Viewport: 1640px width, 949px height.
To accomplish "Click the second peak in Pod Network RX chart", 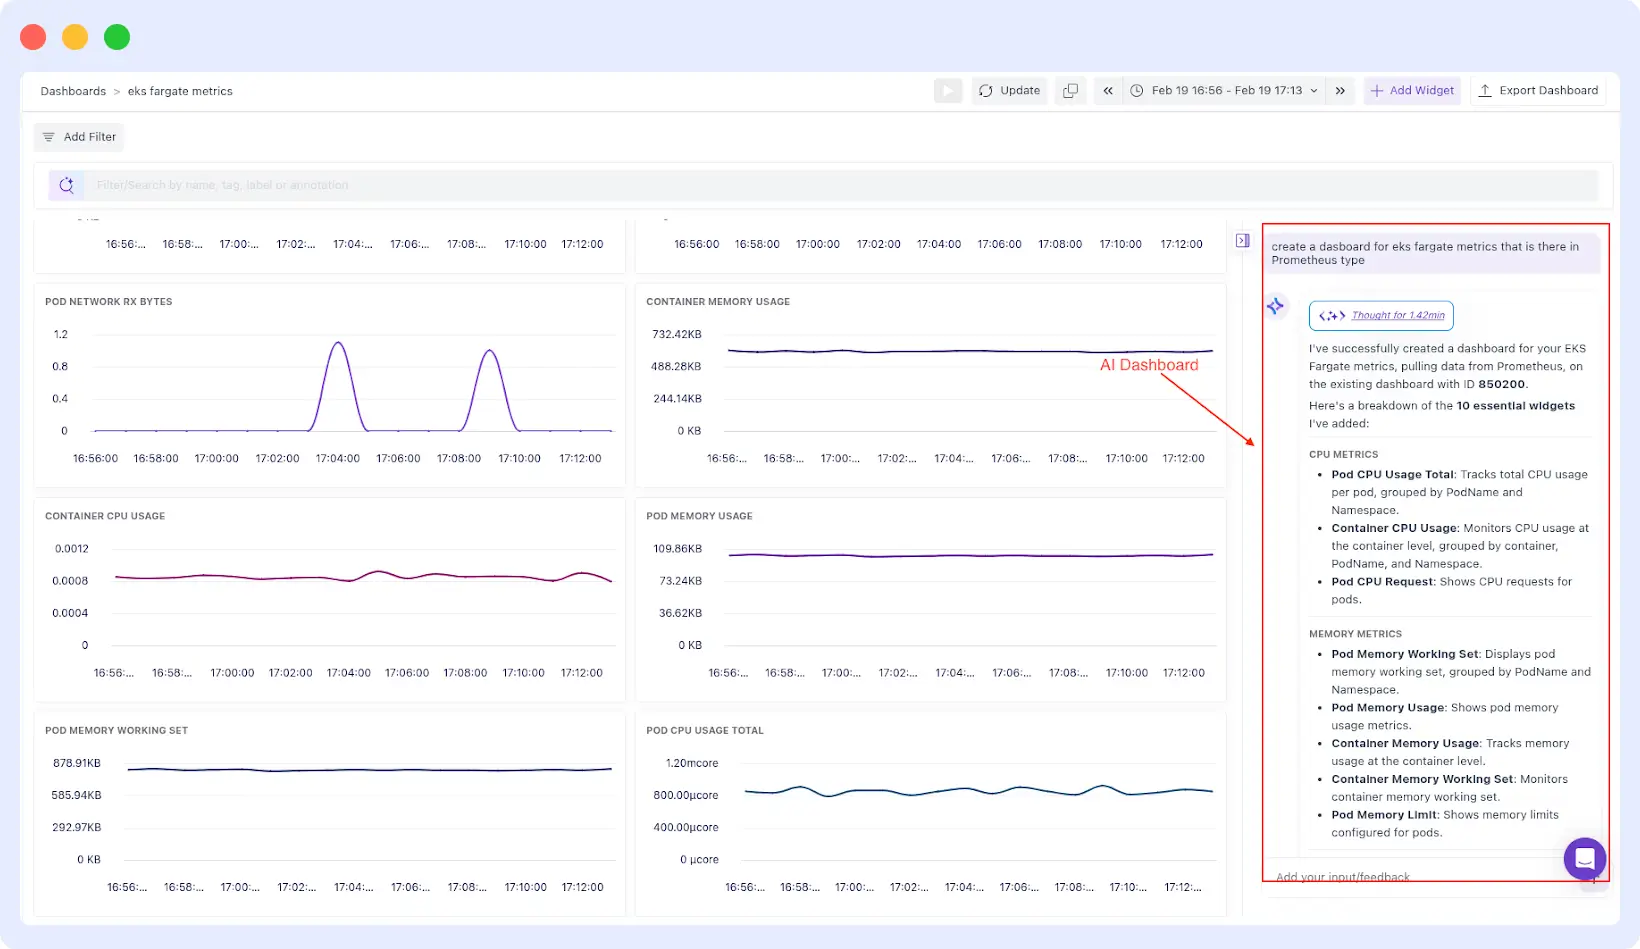I will point(489,351).
